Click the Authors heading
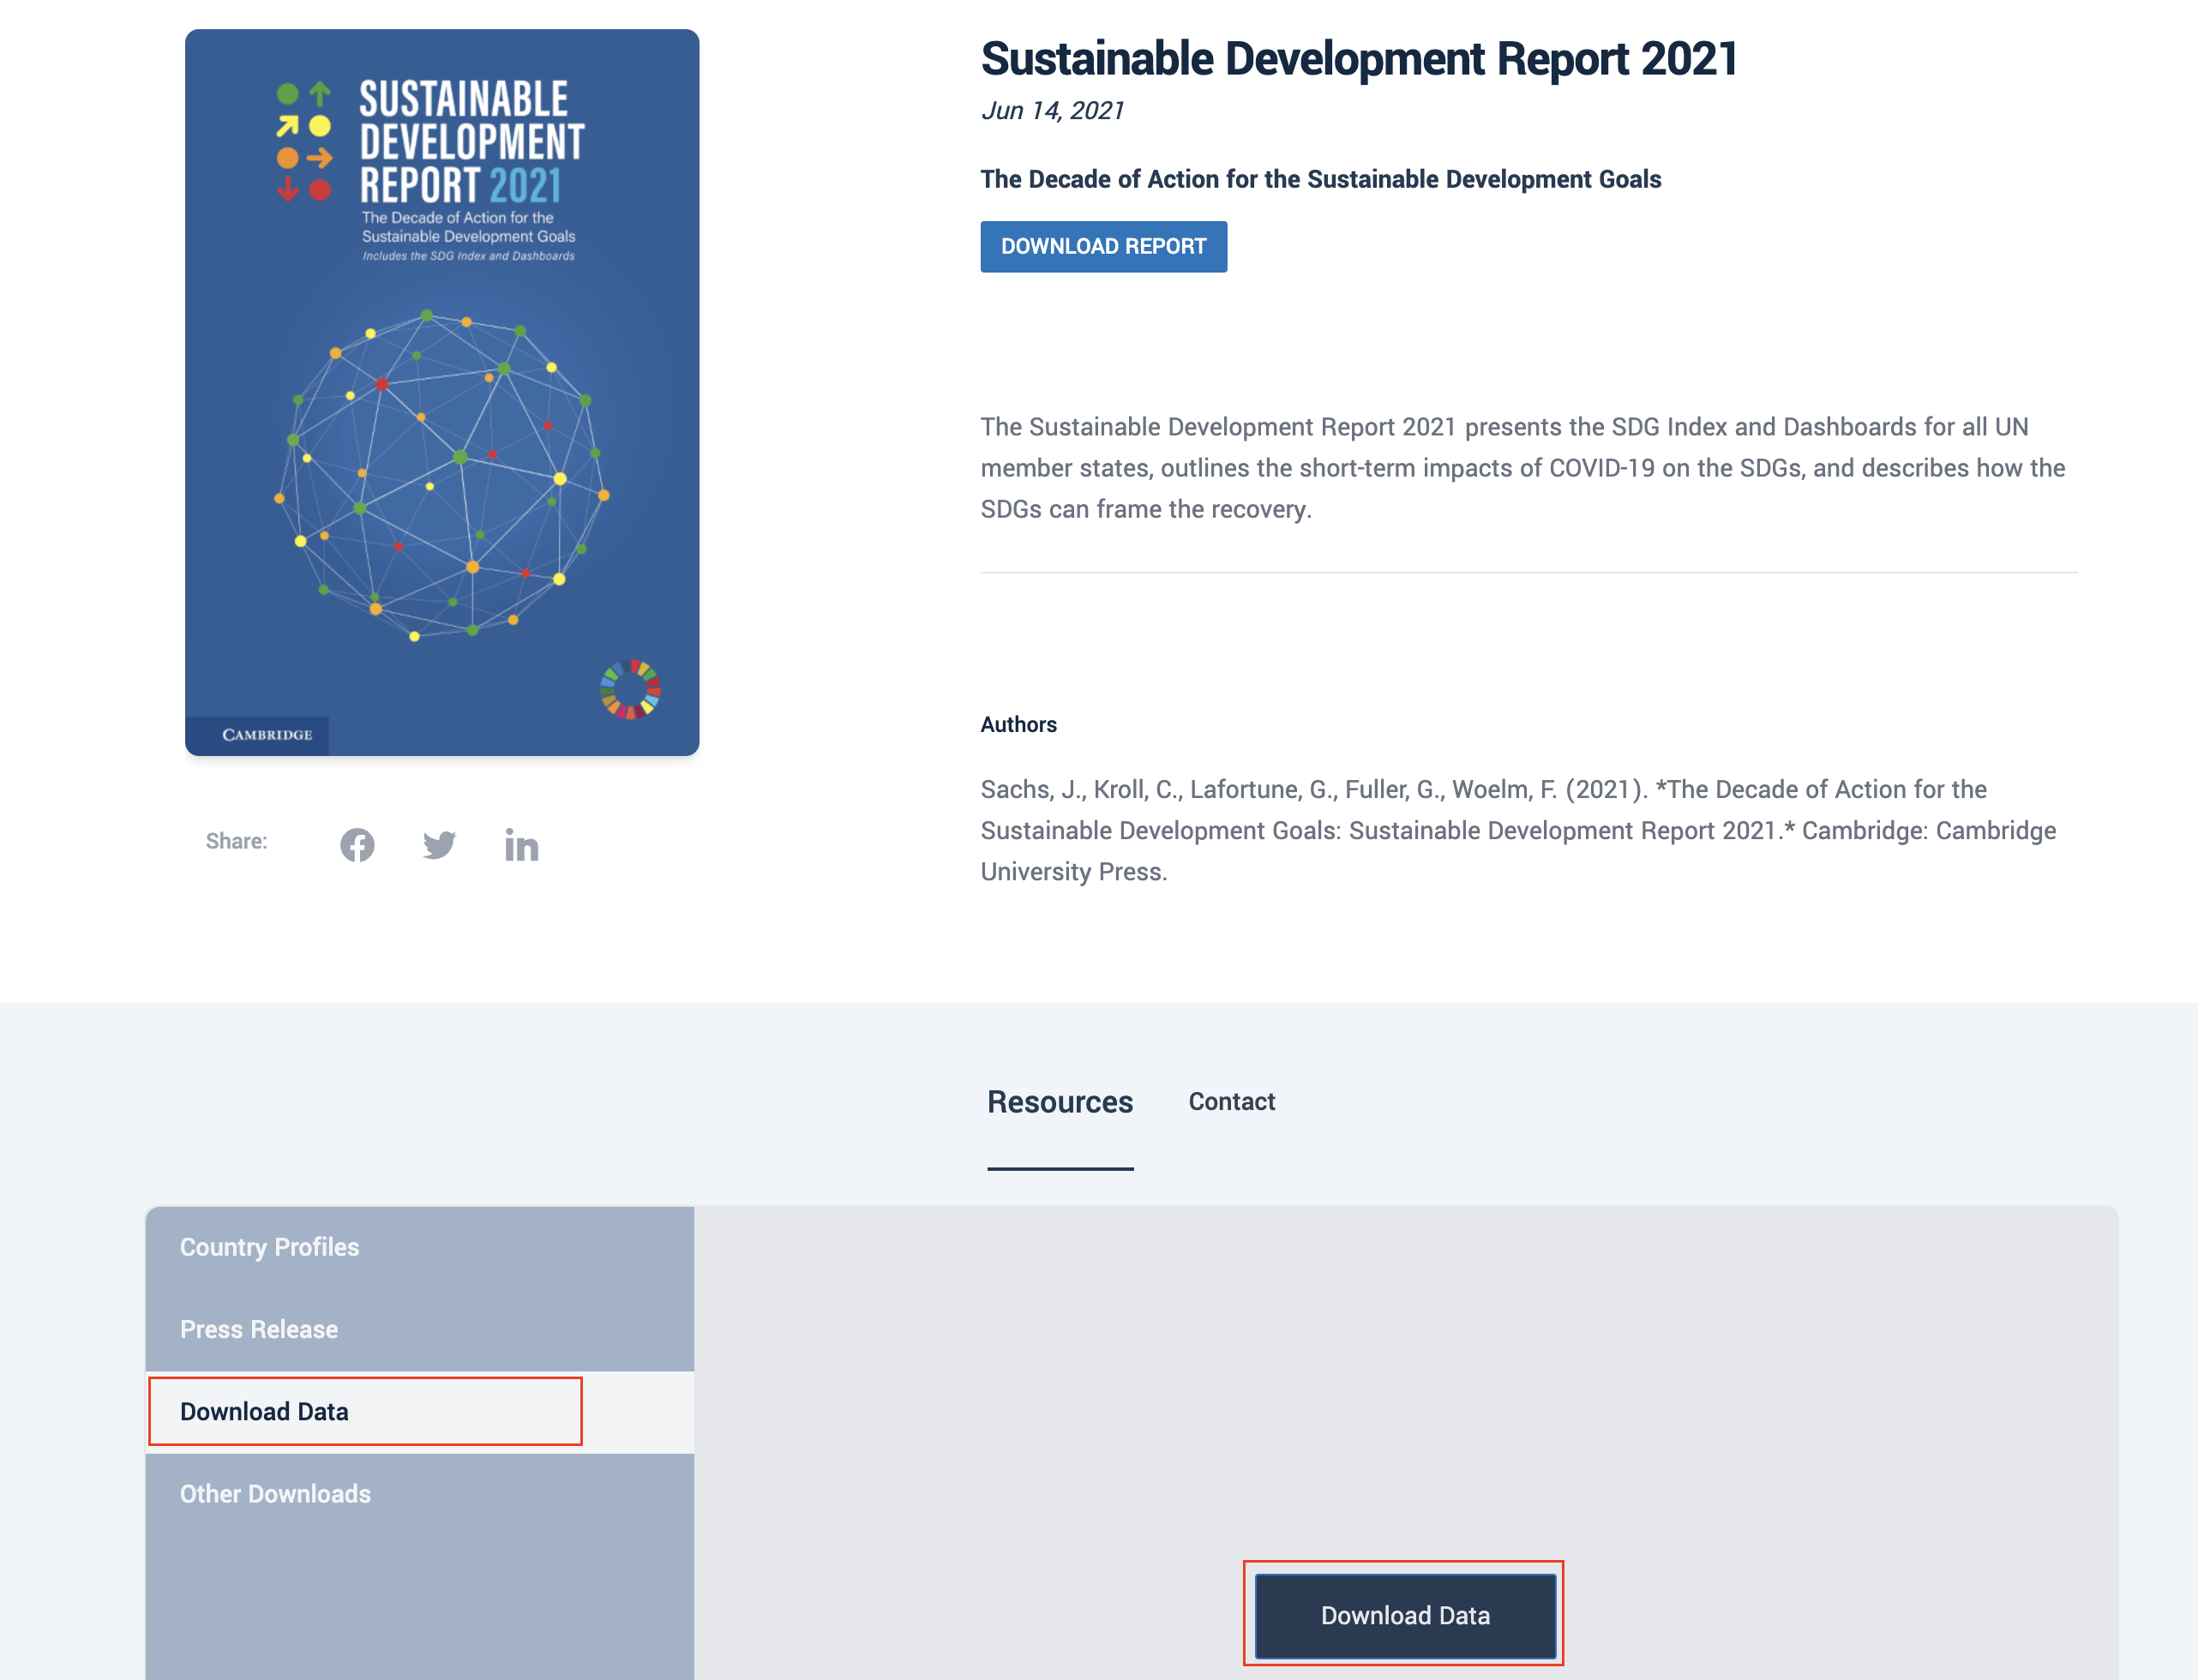Image resolution: width=2198 pixels, height=1680 pixels. (x=1018, y=724)
